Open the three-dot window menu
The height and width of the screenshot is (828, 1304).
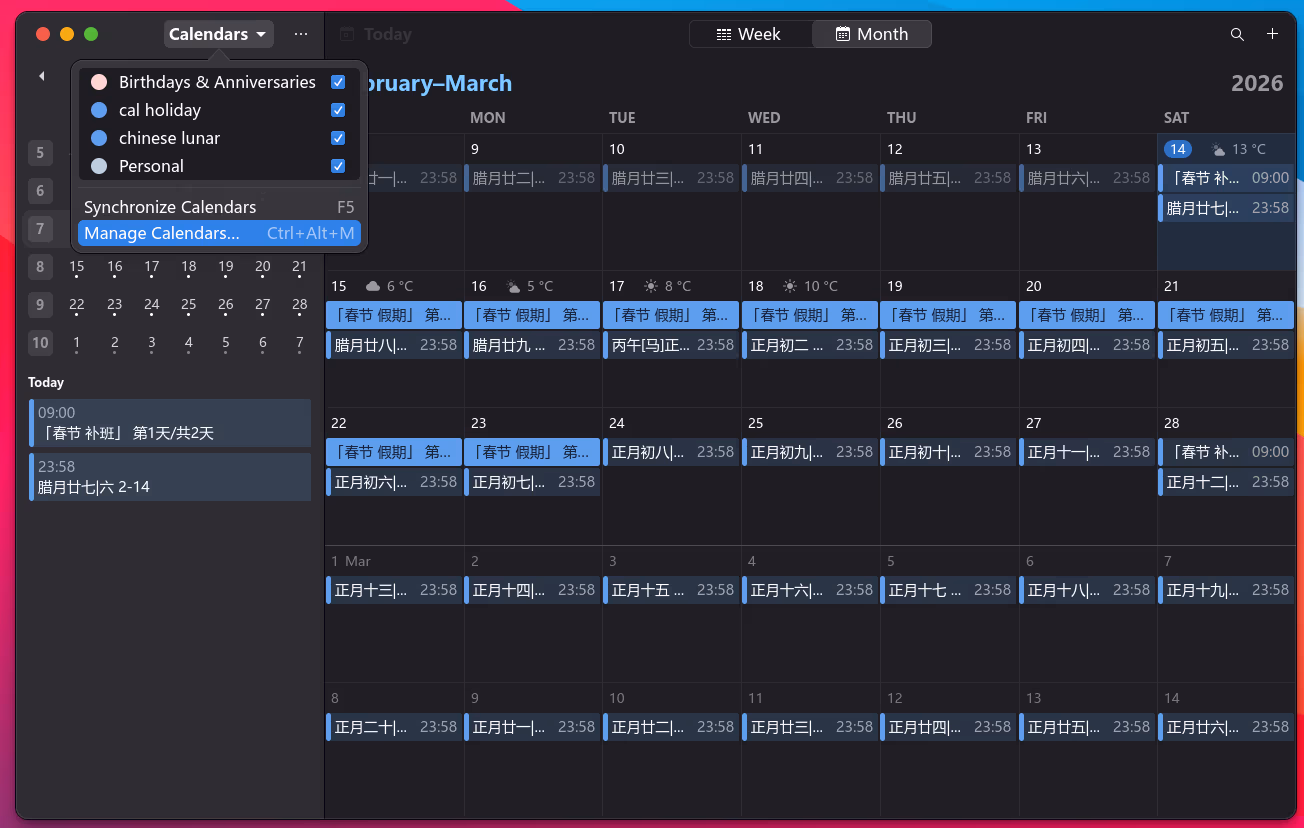301,33
